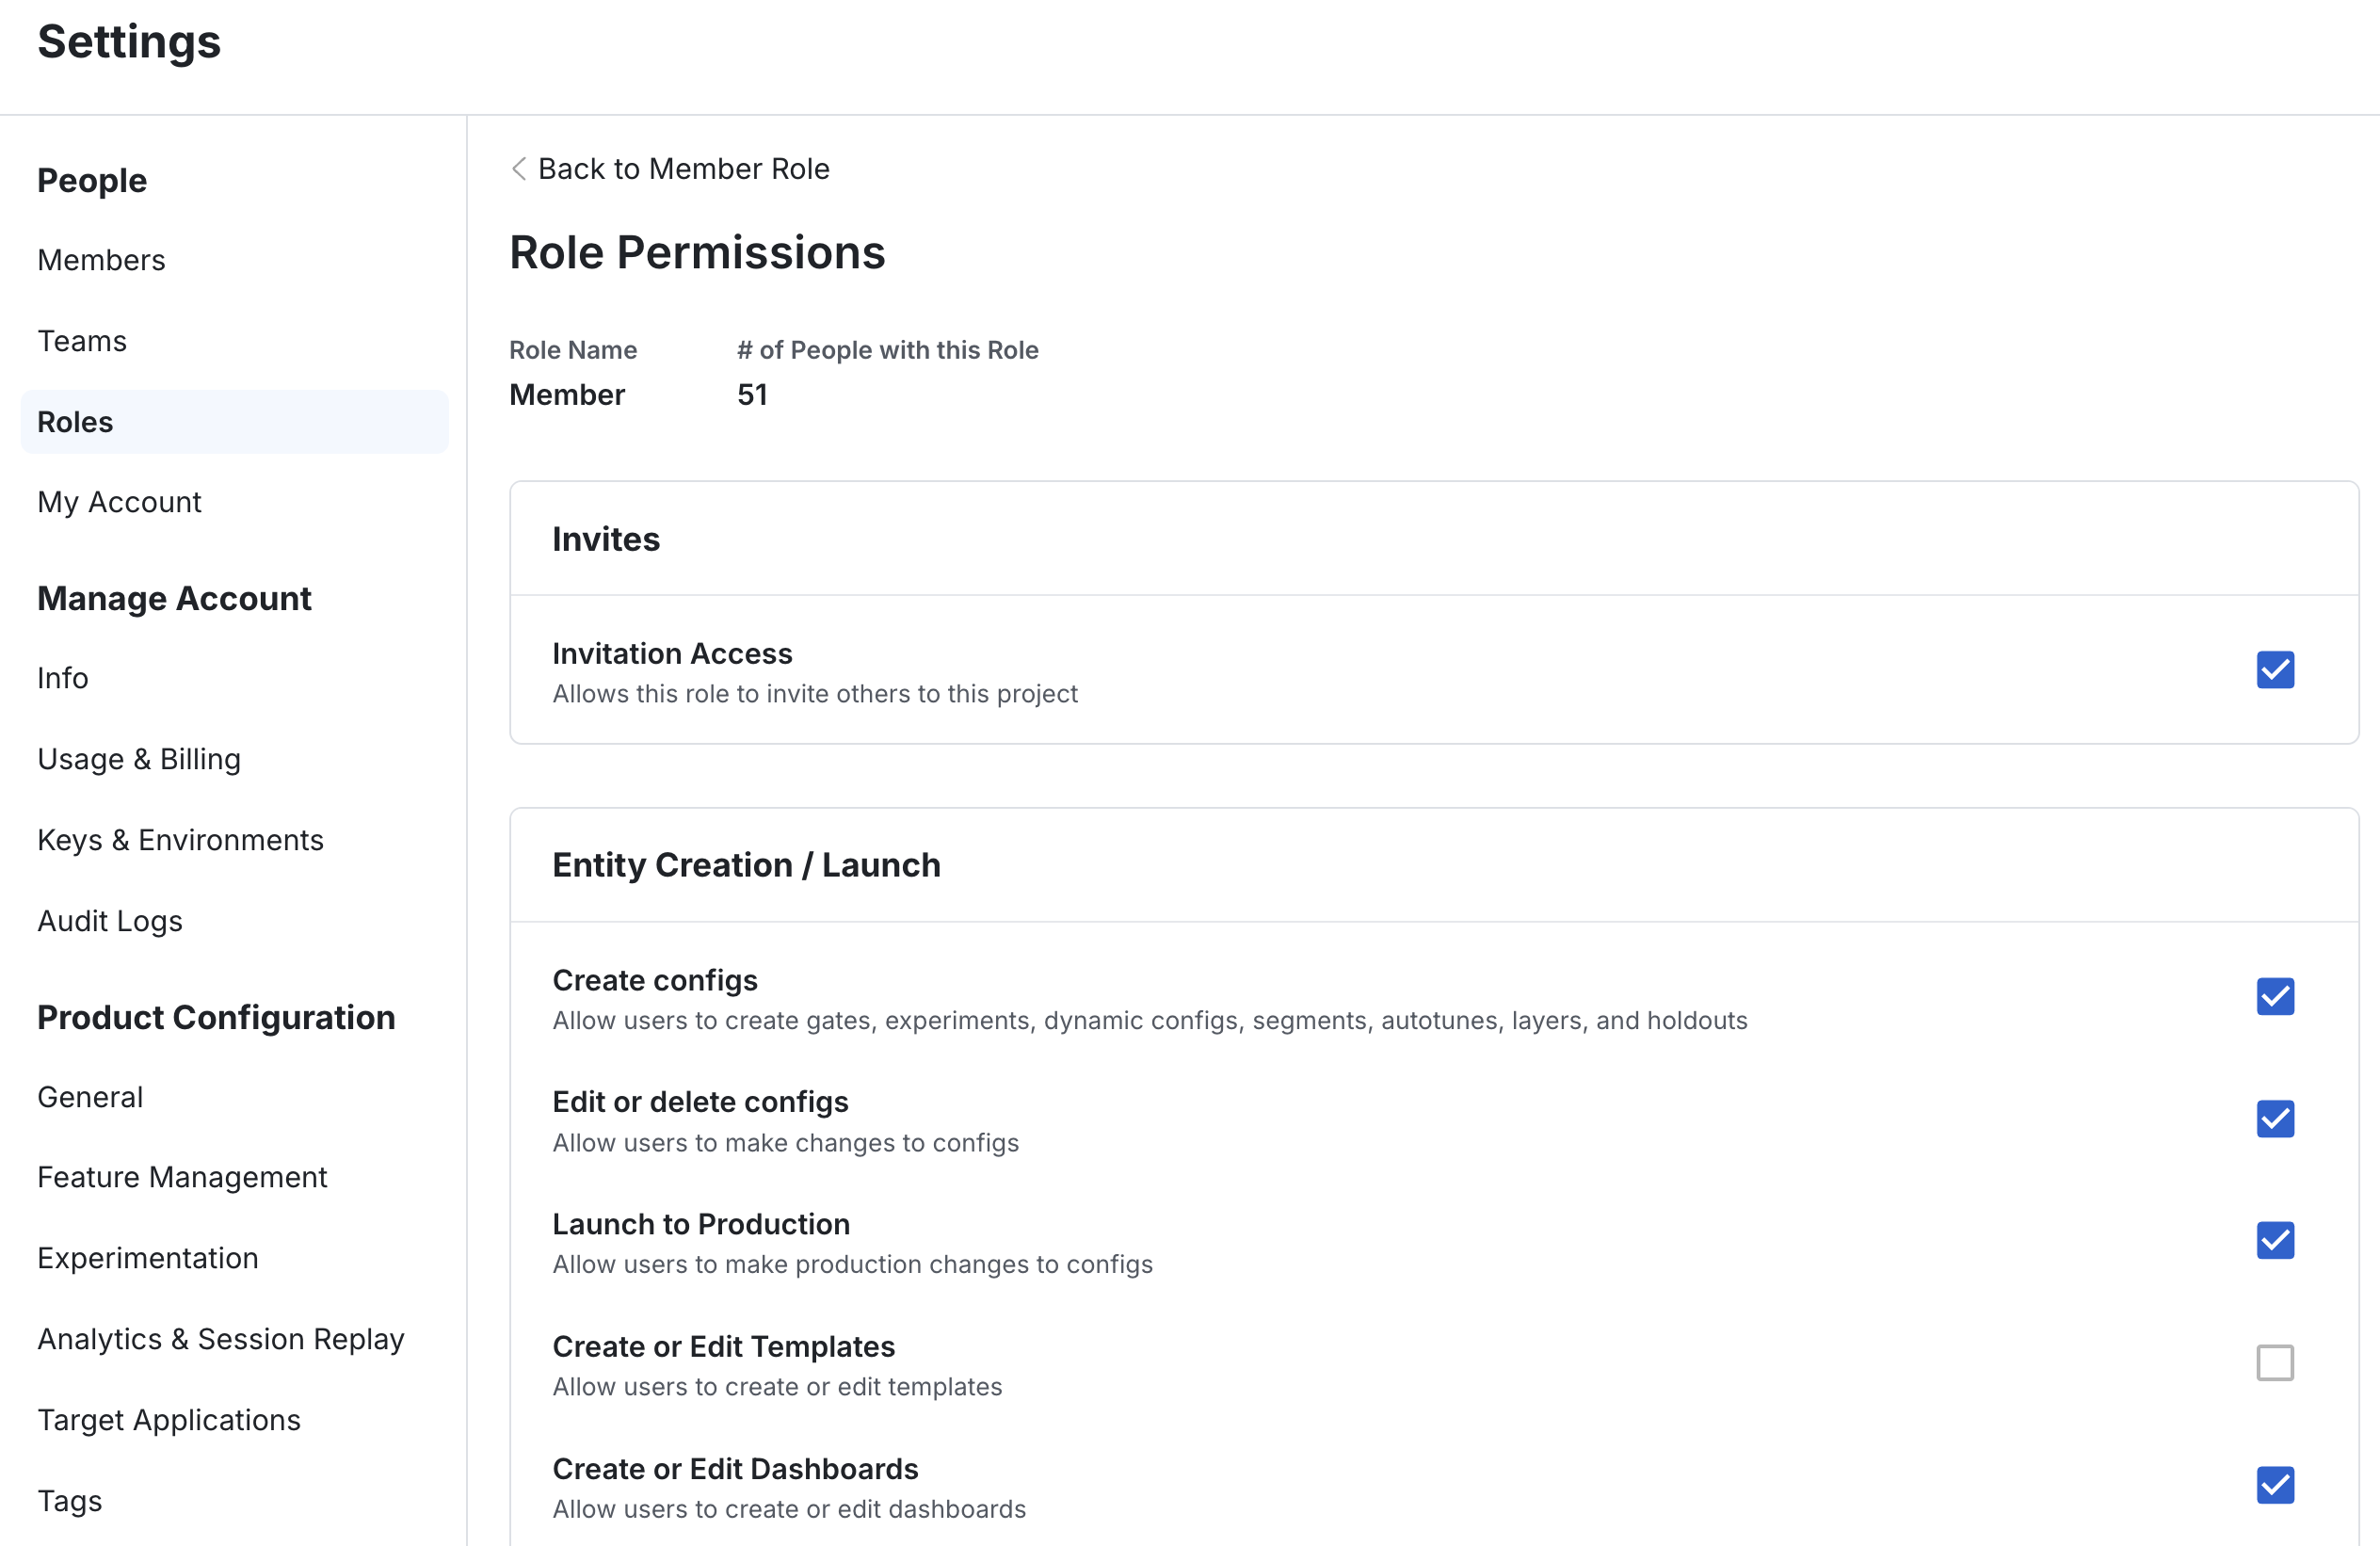Open Feature Management settings
Viewport: 2380px width, 1546px height.
pyautogui.click(x=182, y=1177)
